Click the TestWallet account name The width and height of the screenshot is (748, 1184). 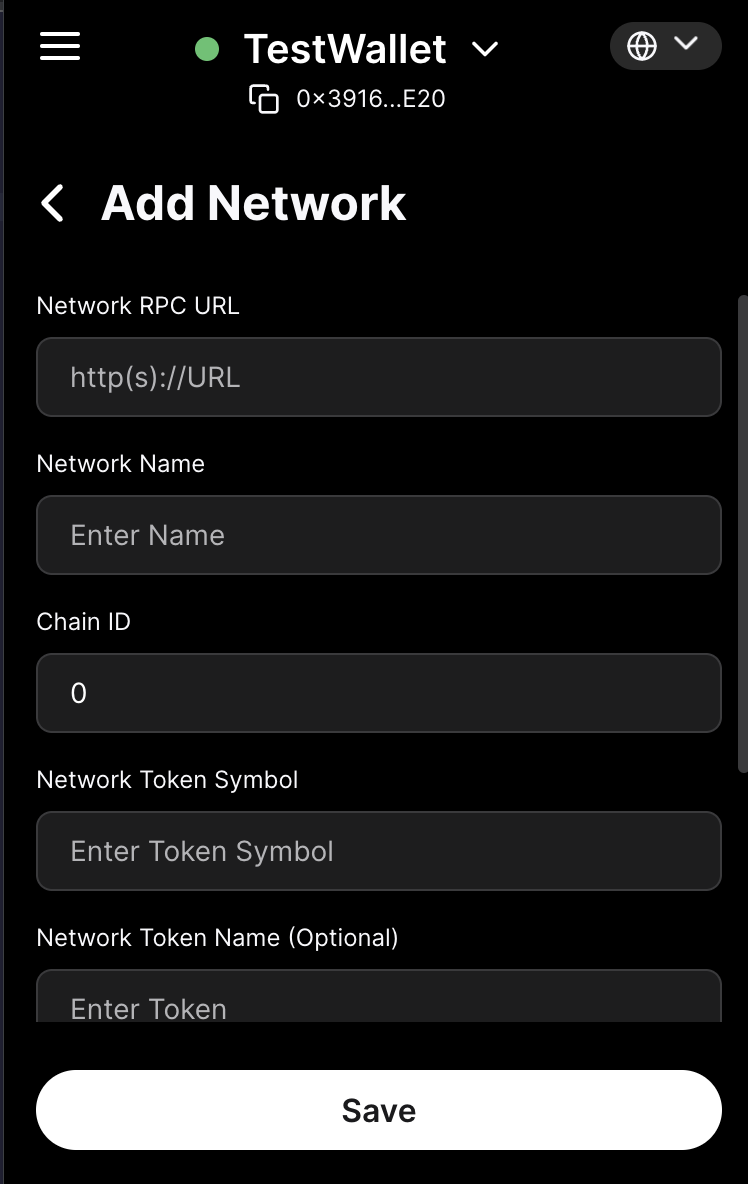click(x=345, y=48)
